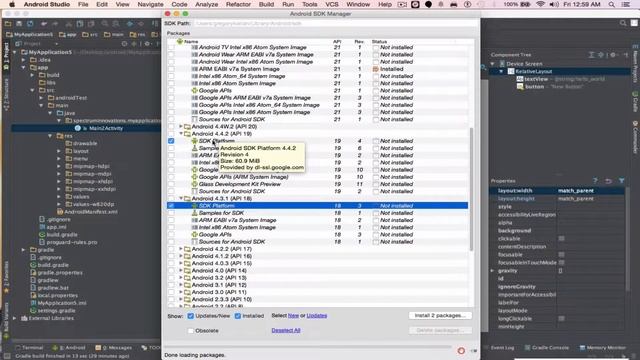This screenshot has width=640, height=360.
Task: Click the AndroidManifest.xml file icon
Action: (60, 212)
